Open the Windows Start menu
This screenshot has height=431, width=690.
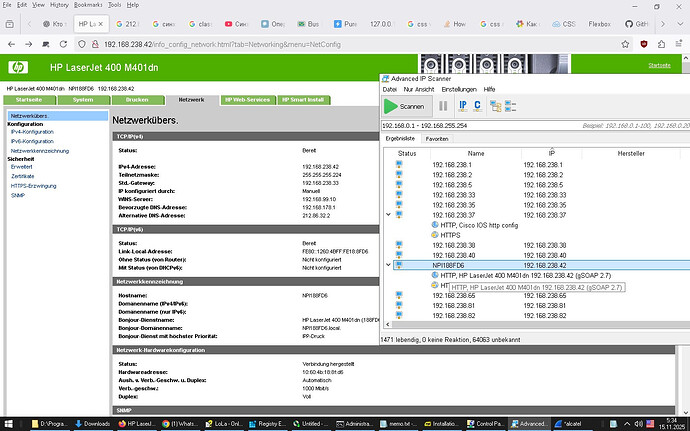[11, 423]
